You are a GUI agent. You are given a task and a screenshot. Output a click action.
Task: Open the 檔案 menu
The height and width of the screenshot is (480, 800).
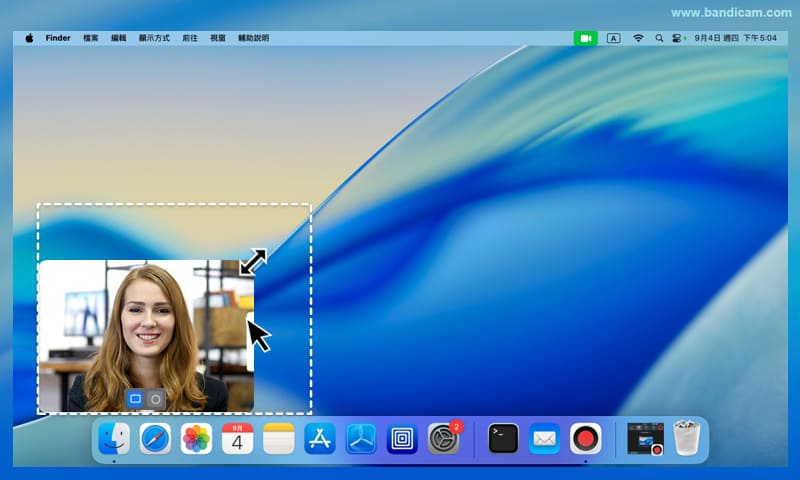tap(91, 38)
